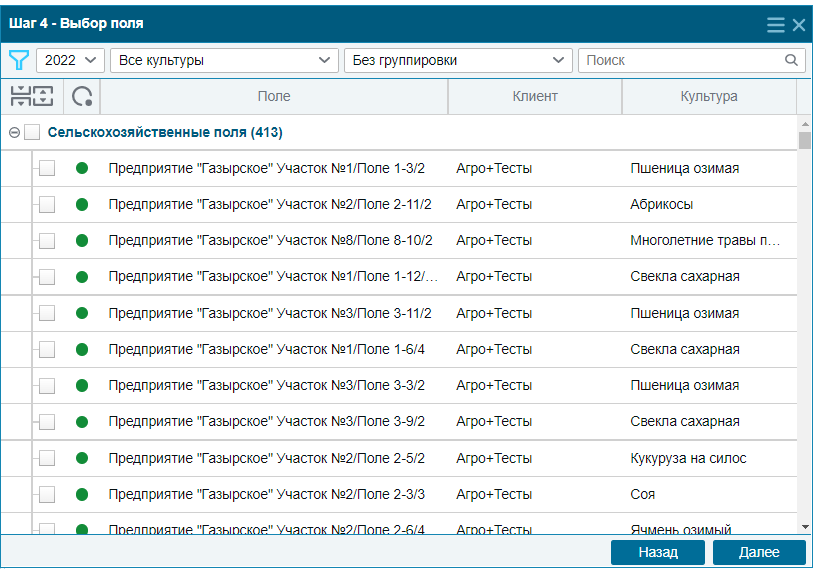Open the 2022 year dropdown
Screen dimensions: 814x569
[x=70, y=60]
